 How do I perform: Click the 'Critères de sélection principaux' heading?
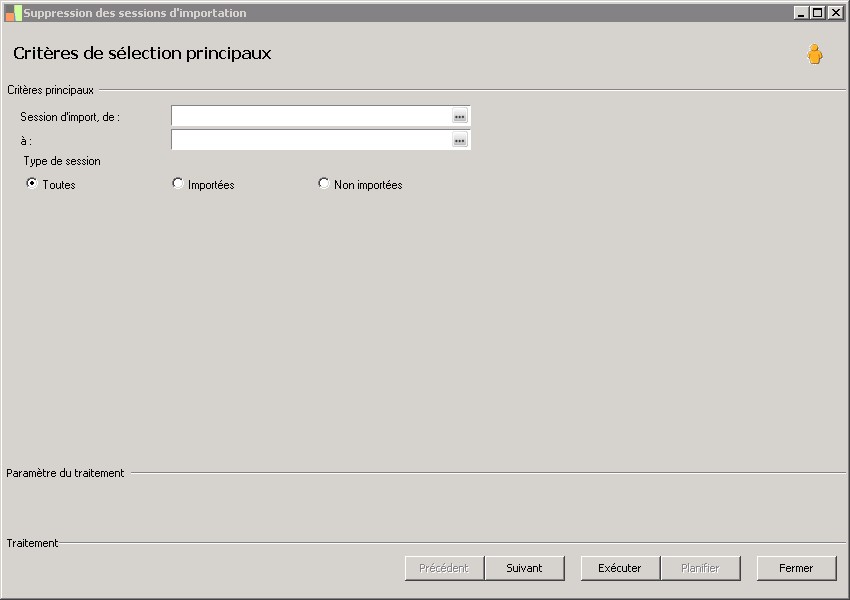[142, 53]
